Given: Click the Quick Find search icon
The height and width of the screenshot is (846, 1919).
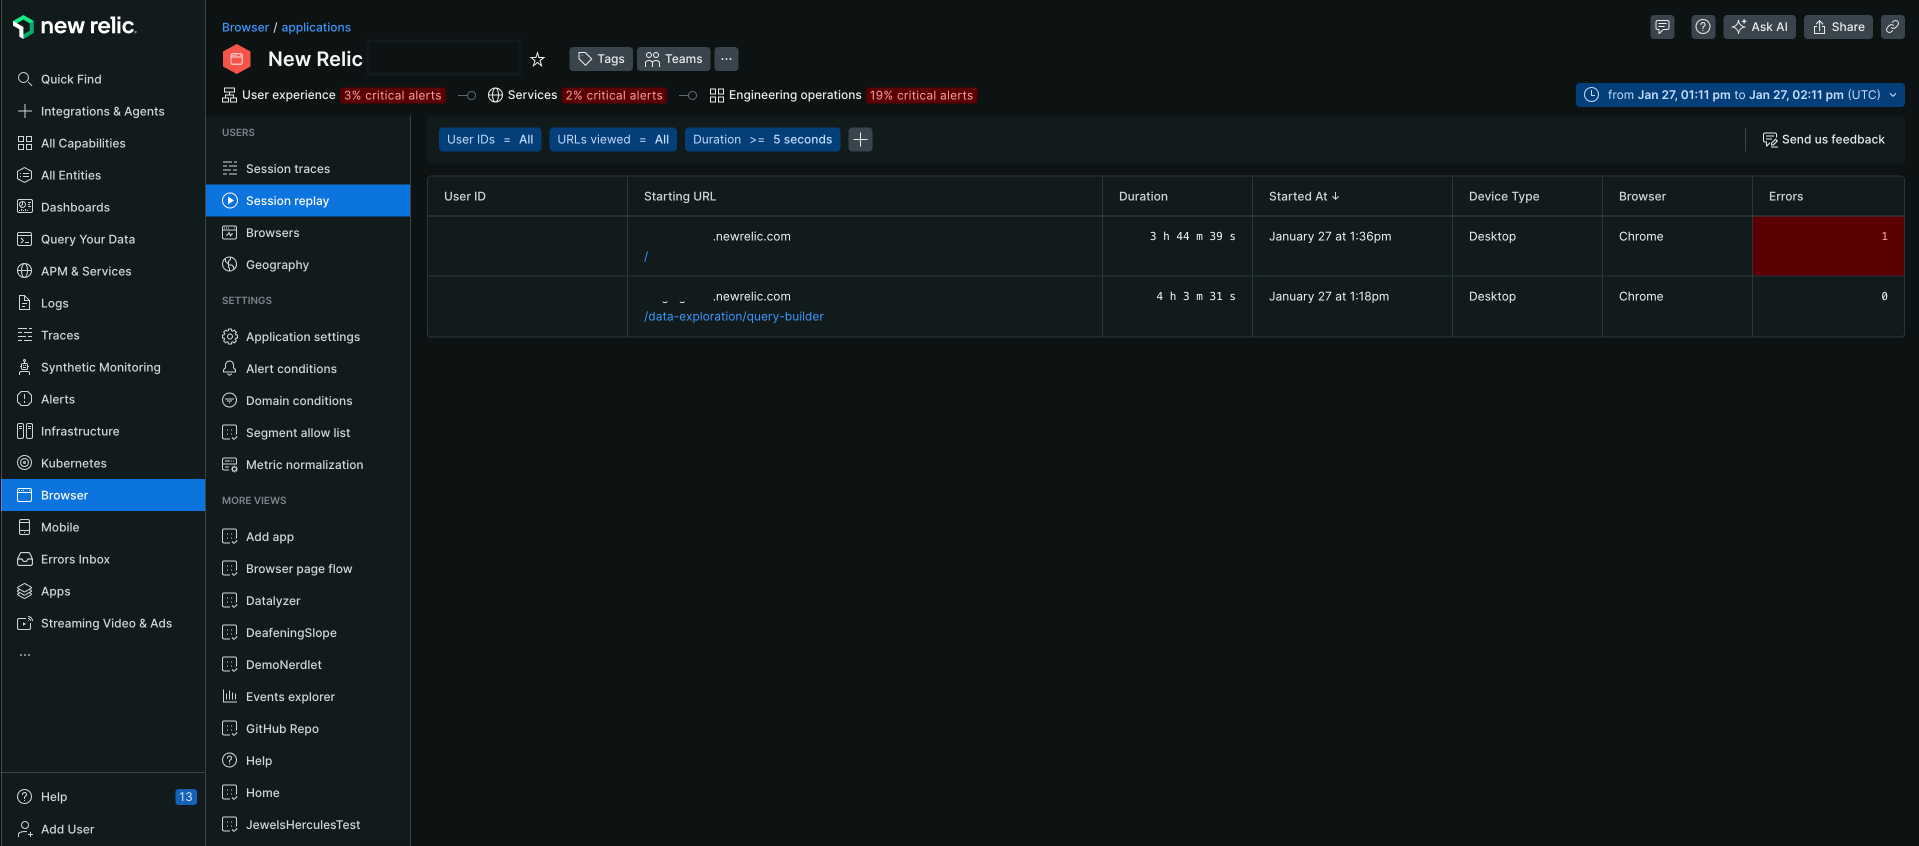Looking at the screenshot, I should pyautogui.click(x=25, y=79).
